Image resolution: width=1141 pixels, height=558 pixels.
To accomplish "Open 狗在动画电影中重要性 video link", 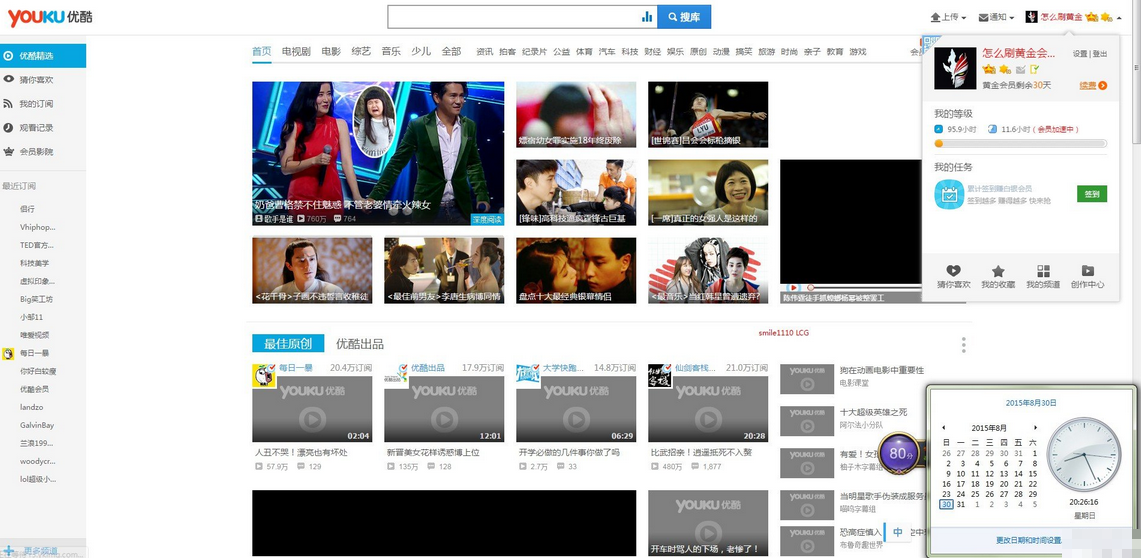I will pos(882,370).
